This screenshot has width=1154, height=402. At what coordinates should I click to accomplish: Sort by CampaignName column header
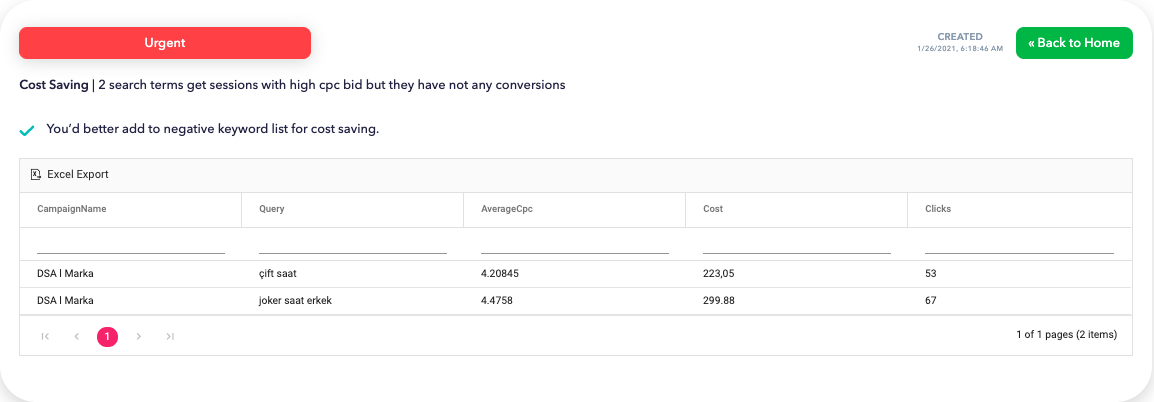point(72,209)
